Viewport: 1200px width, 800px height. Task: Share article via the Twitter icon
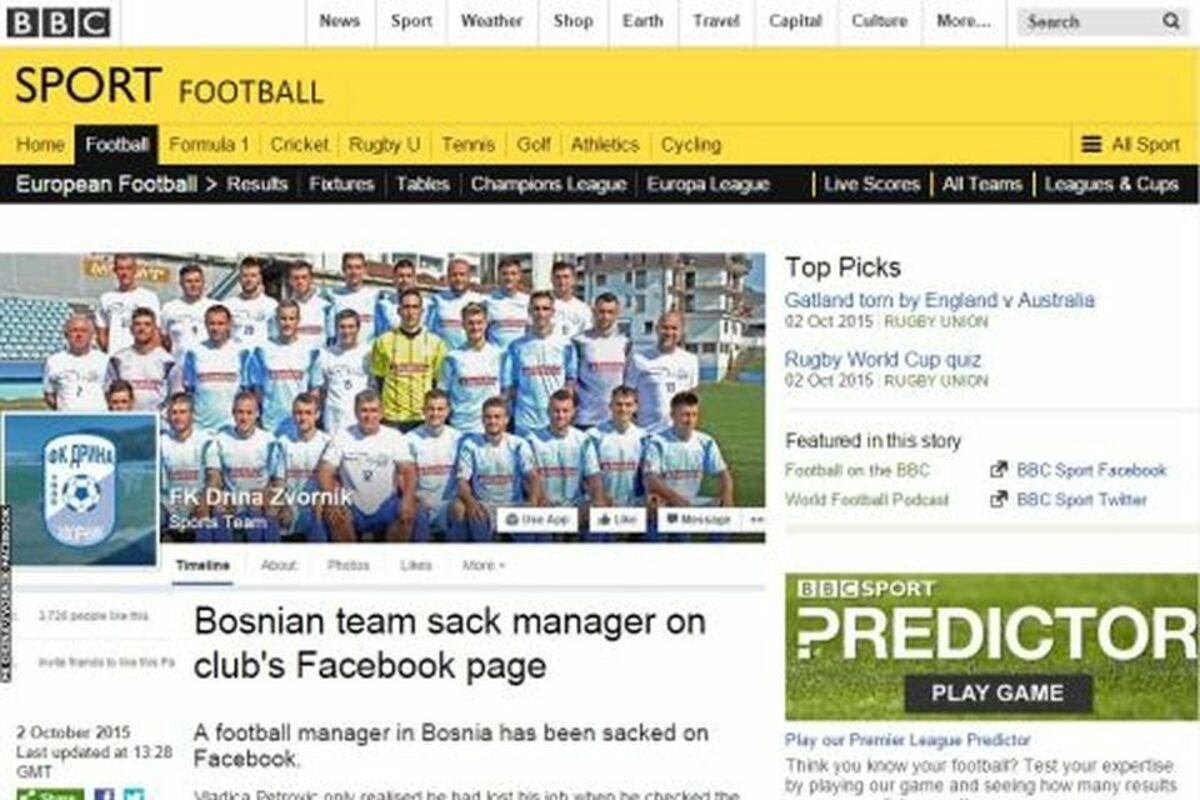pos(134,796)
